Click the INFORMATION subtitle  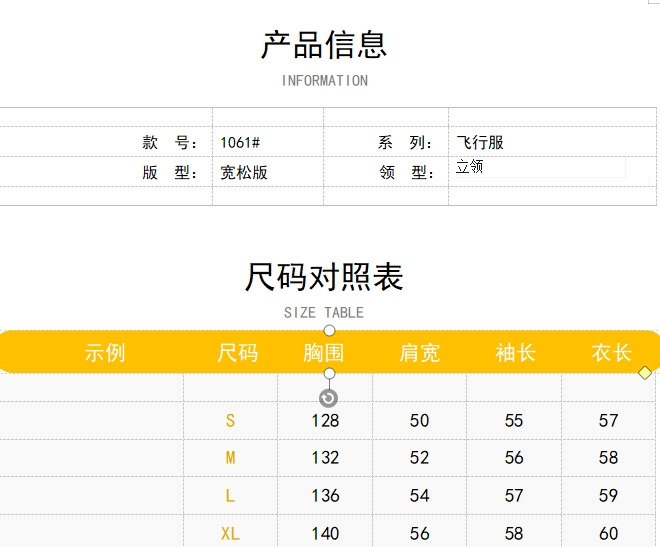(325, 81)
